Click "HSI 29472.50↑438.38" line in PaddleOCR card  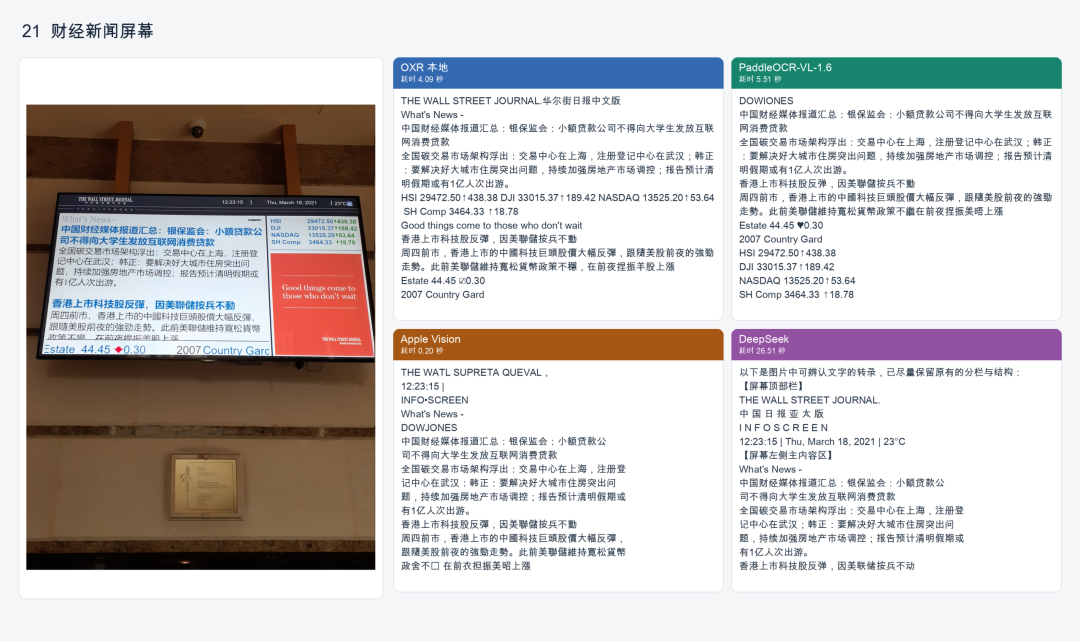787,253
